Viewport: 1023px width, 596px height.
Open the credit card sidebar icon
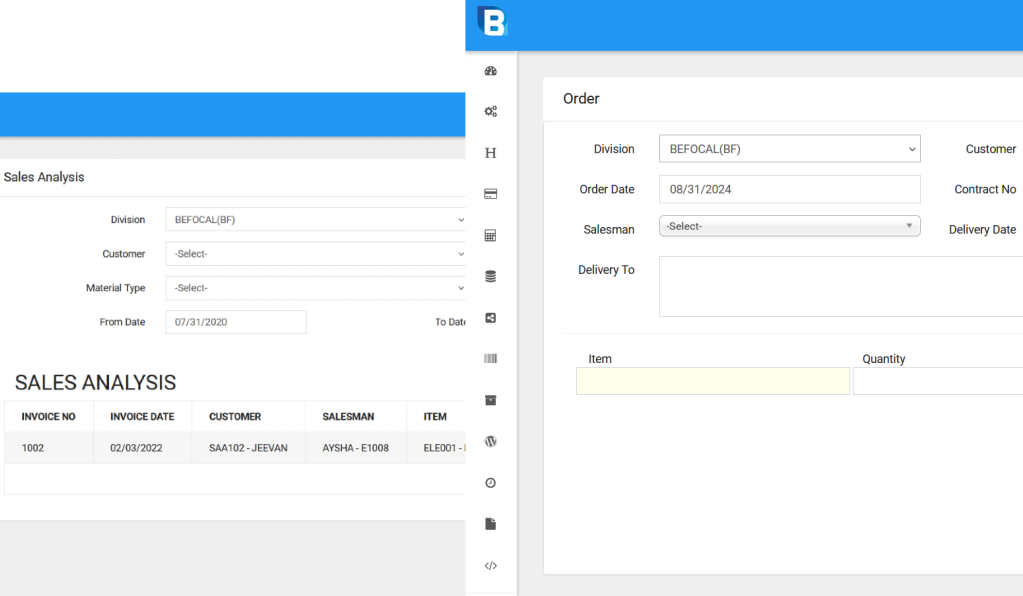coord(490,194)
